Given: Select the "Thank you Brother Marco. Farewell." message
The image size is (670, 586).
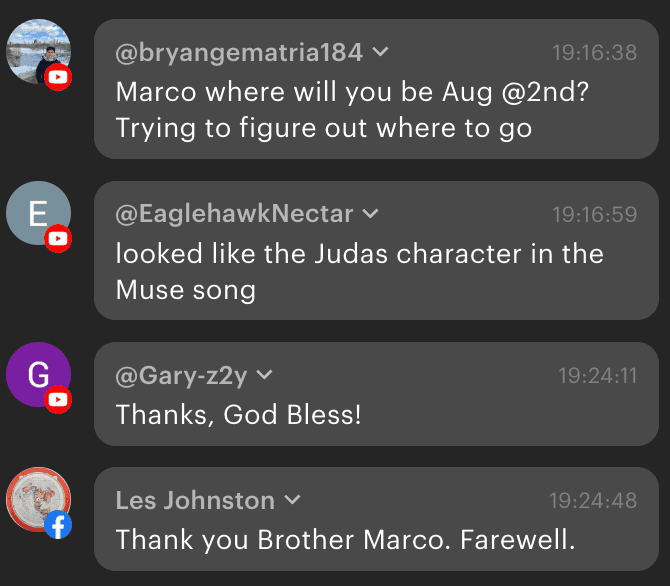Looking at the screenshot, I should (346, 540).
